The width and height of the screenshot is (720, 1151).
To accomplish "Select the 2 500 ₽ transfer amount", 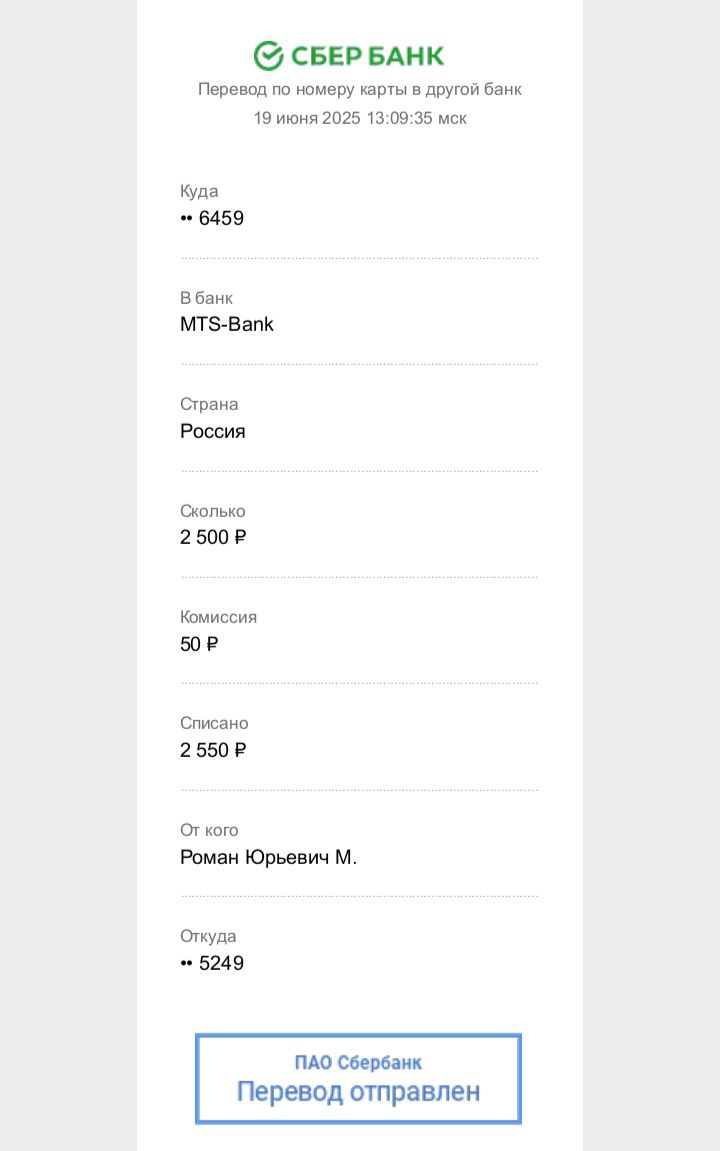I will [x=214, y=537].
